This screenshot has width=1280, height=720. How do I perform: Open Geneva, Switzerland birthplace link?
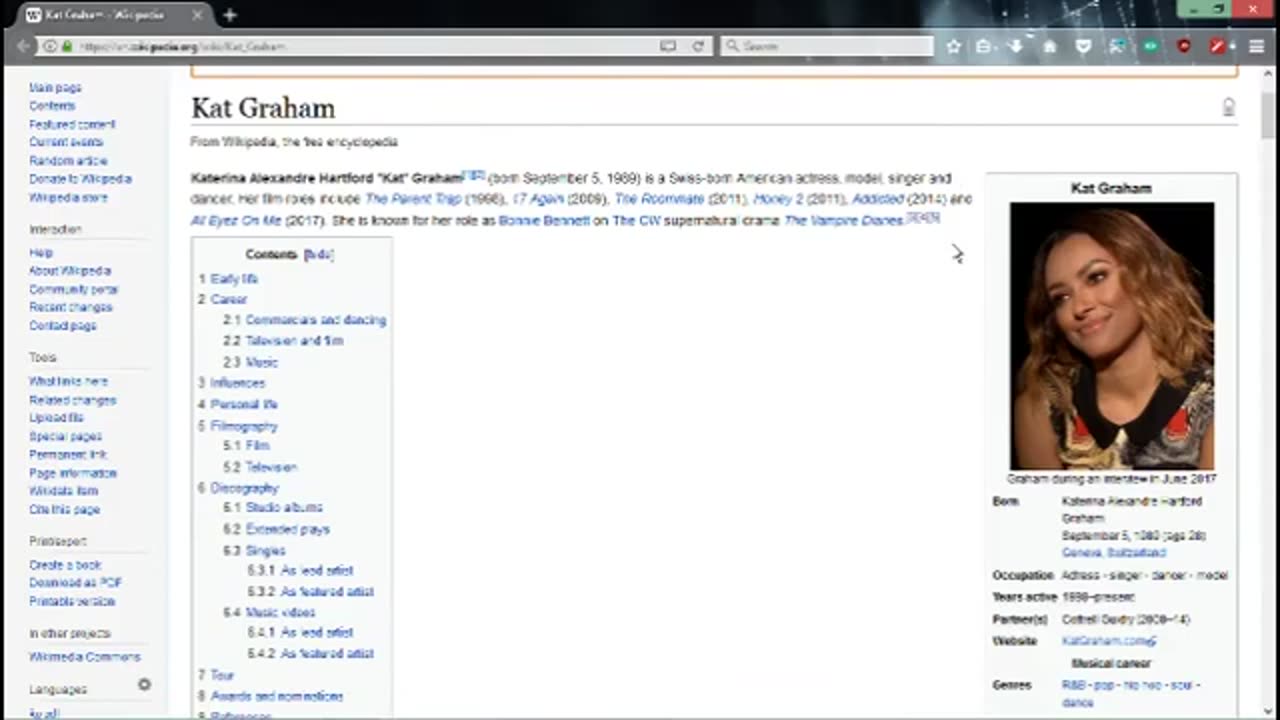1113,553
